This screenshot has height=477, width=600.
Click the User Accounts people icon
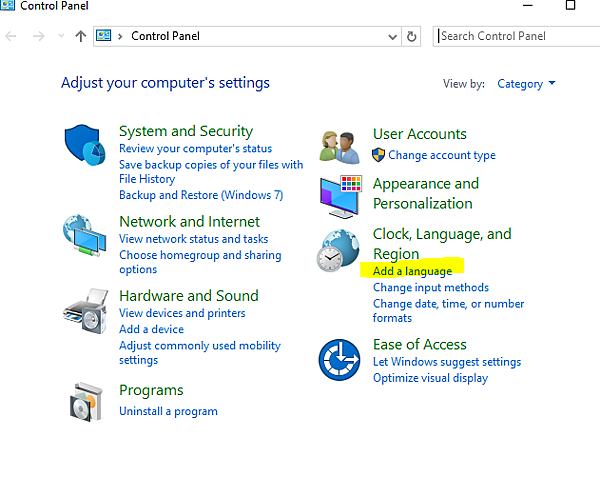click(339, 146)
